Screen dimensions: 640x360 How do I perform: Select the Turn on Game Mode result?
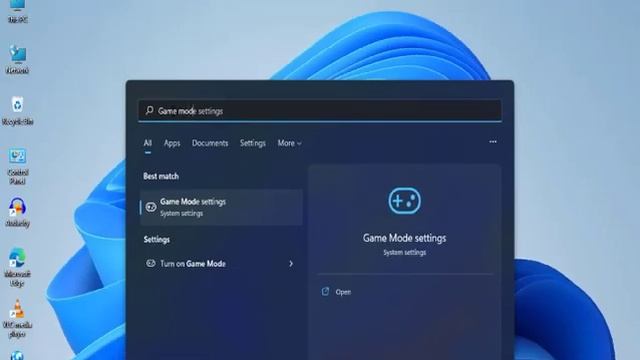pos(221,264)
